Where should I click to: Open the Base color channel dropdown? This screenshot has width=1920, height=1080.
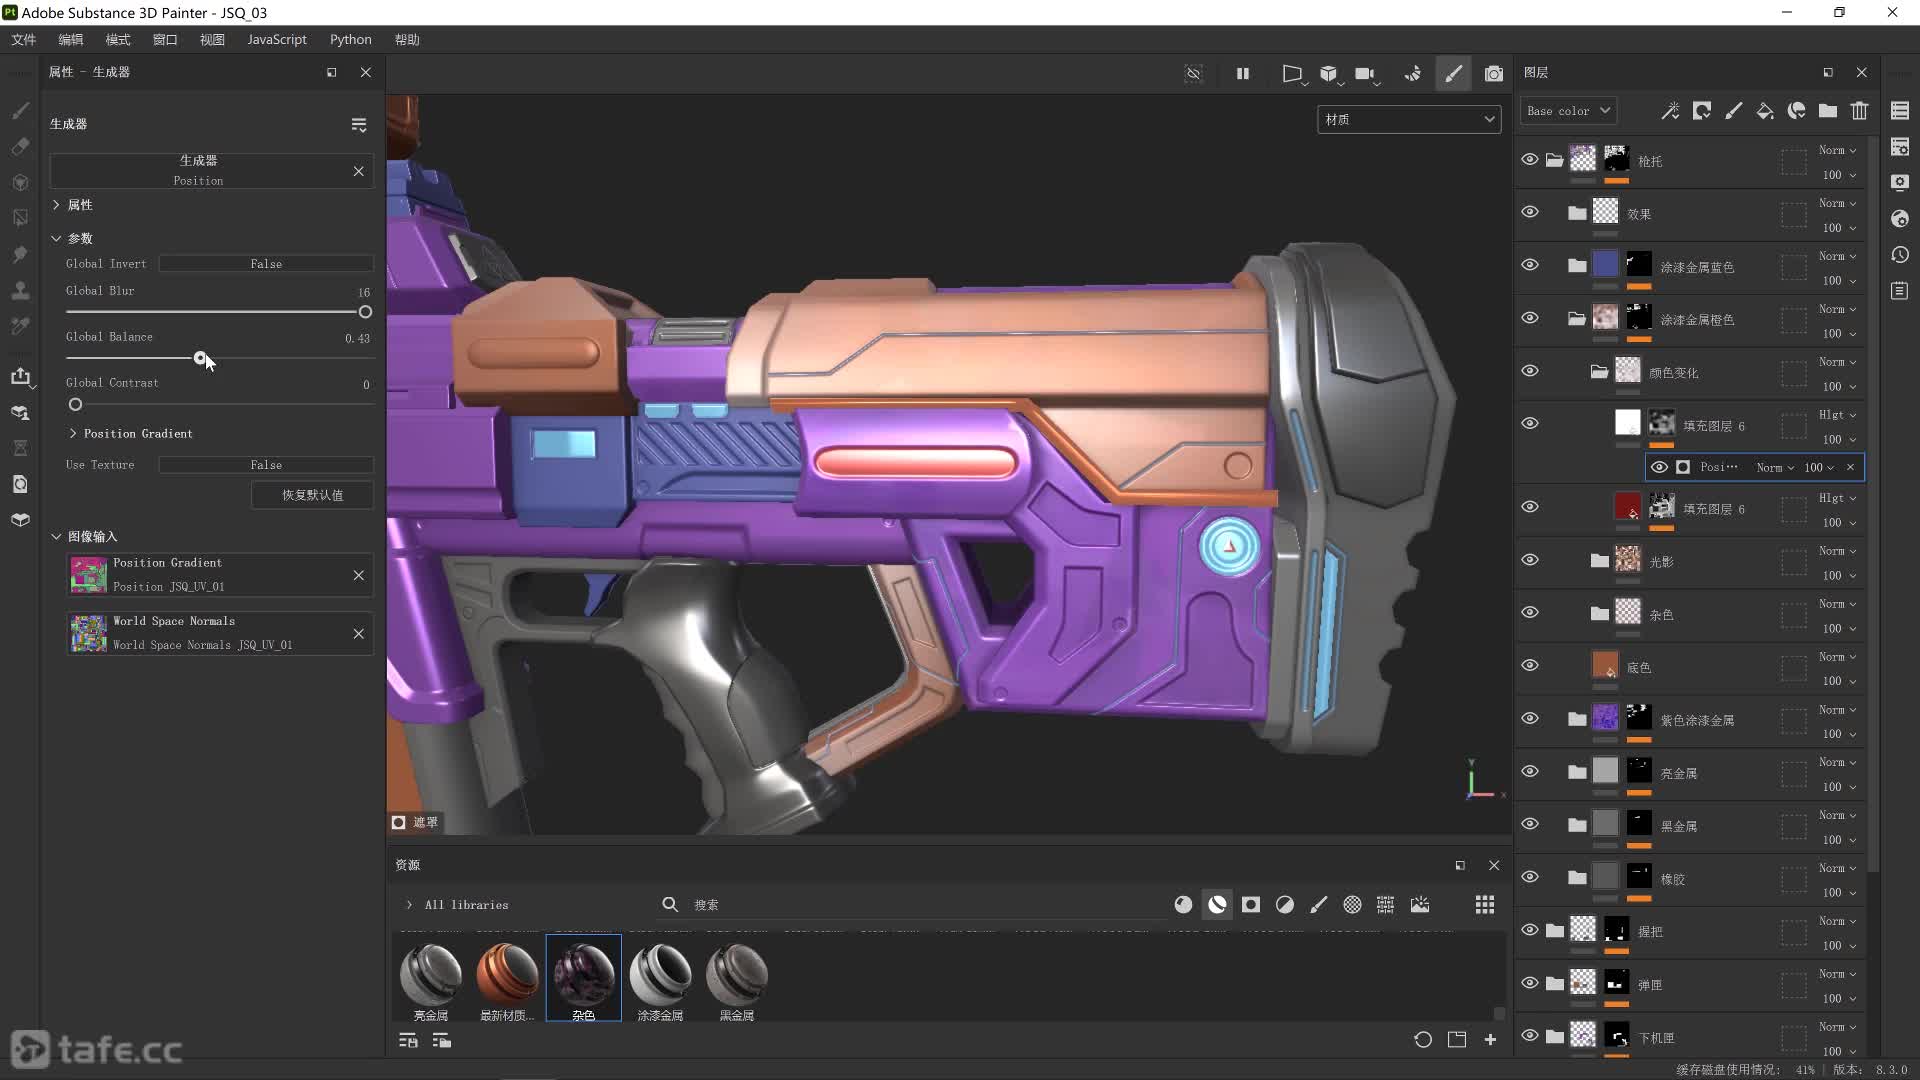[1568, 111]
